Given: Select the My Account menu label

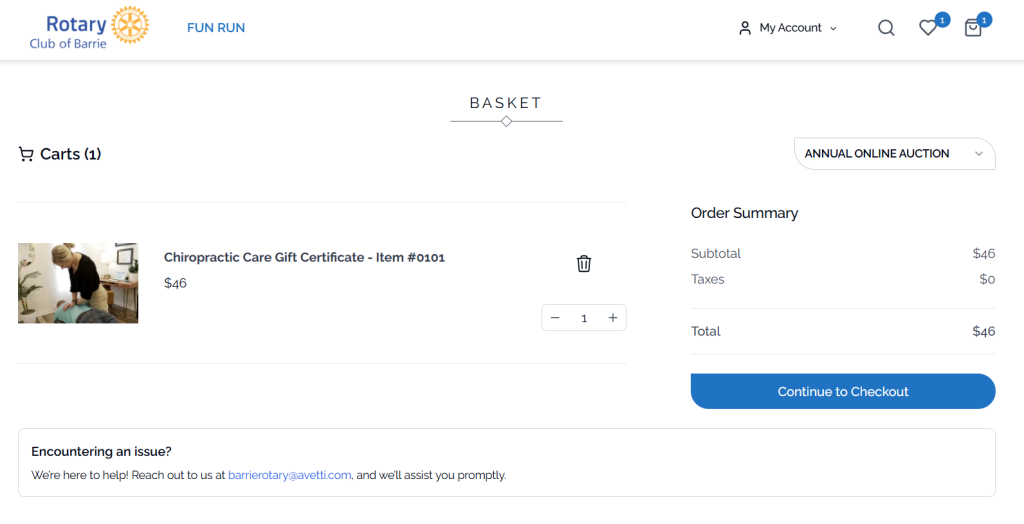Looking at the screenshot, I should pos(790,28).
